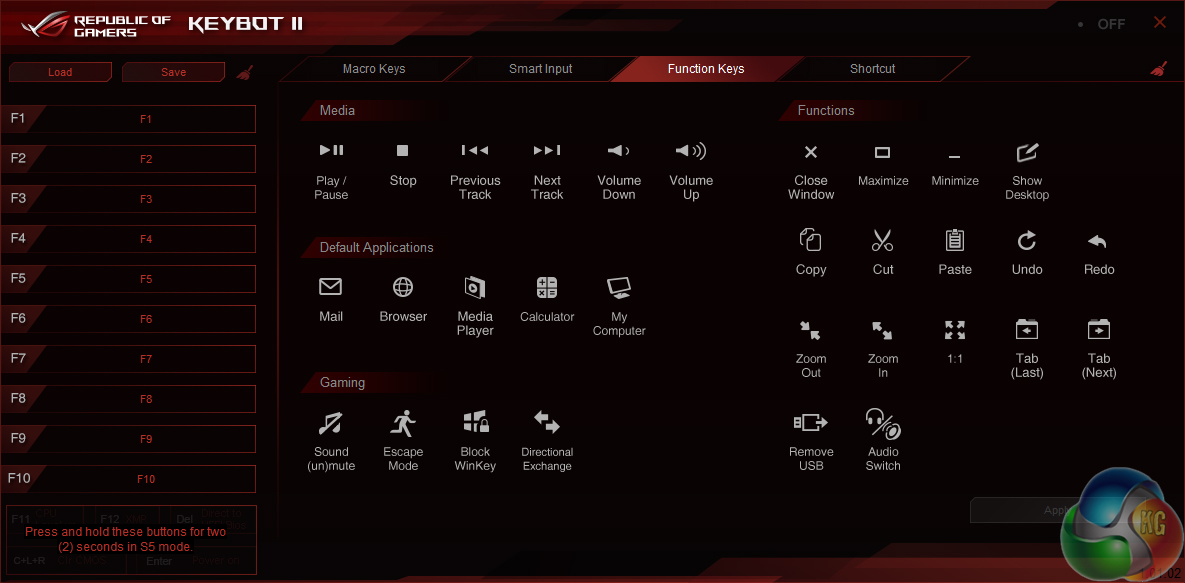Click the Load profile button

[x=60, y=72]
